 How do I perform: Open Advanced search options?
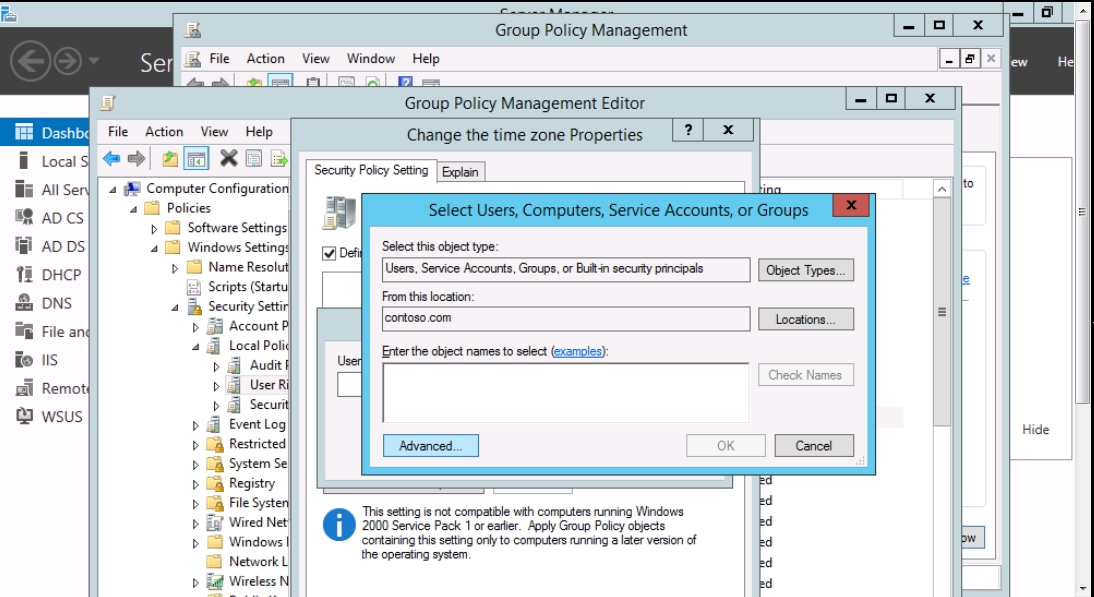[x=430, y=446]
